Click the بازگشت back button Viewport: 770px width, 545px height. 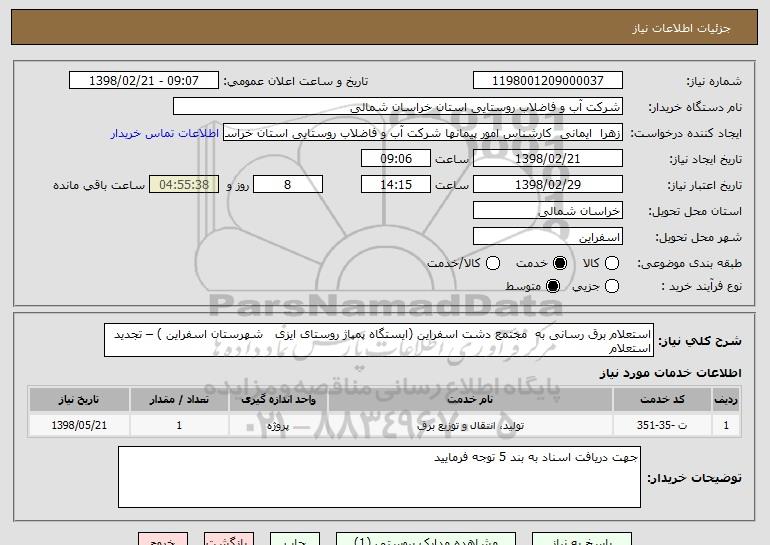[x=229, y=539]
